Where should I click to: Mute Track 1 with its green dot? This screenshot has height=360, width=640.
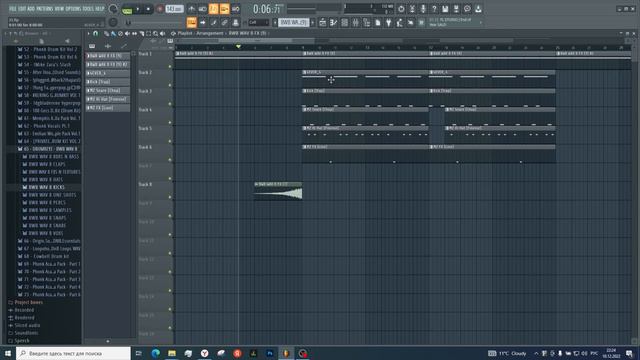point(170,67)
